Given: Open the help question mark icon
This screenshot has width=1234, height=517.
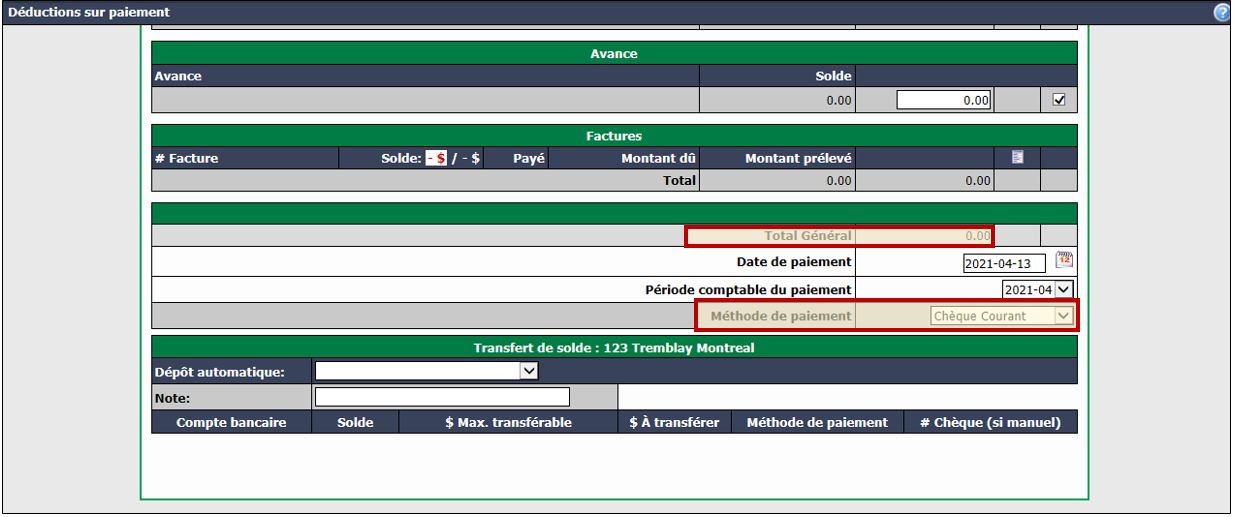Looking at the screenshot, I should click(1222, 12).
